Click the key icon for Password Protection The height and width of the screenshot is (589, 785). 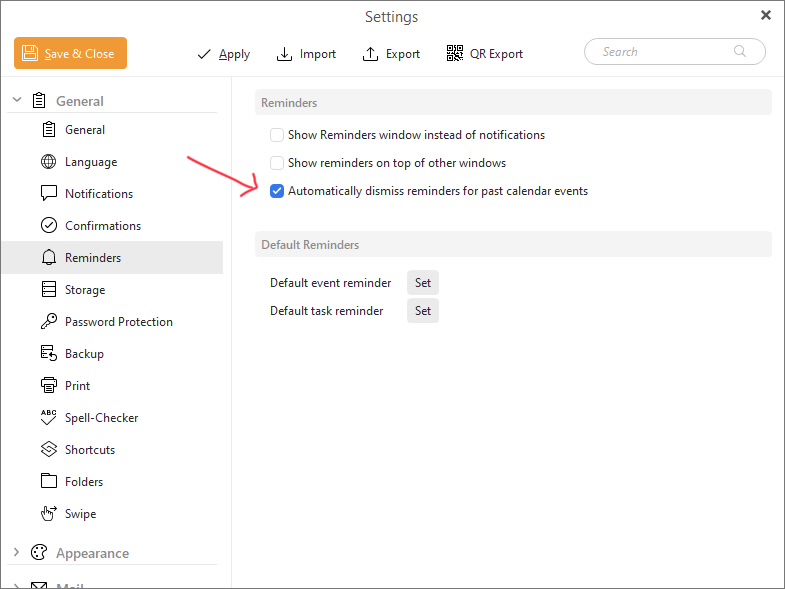point(48,322)
